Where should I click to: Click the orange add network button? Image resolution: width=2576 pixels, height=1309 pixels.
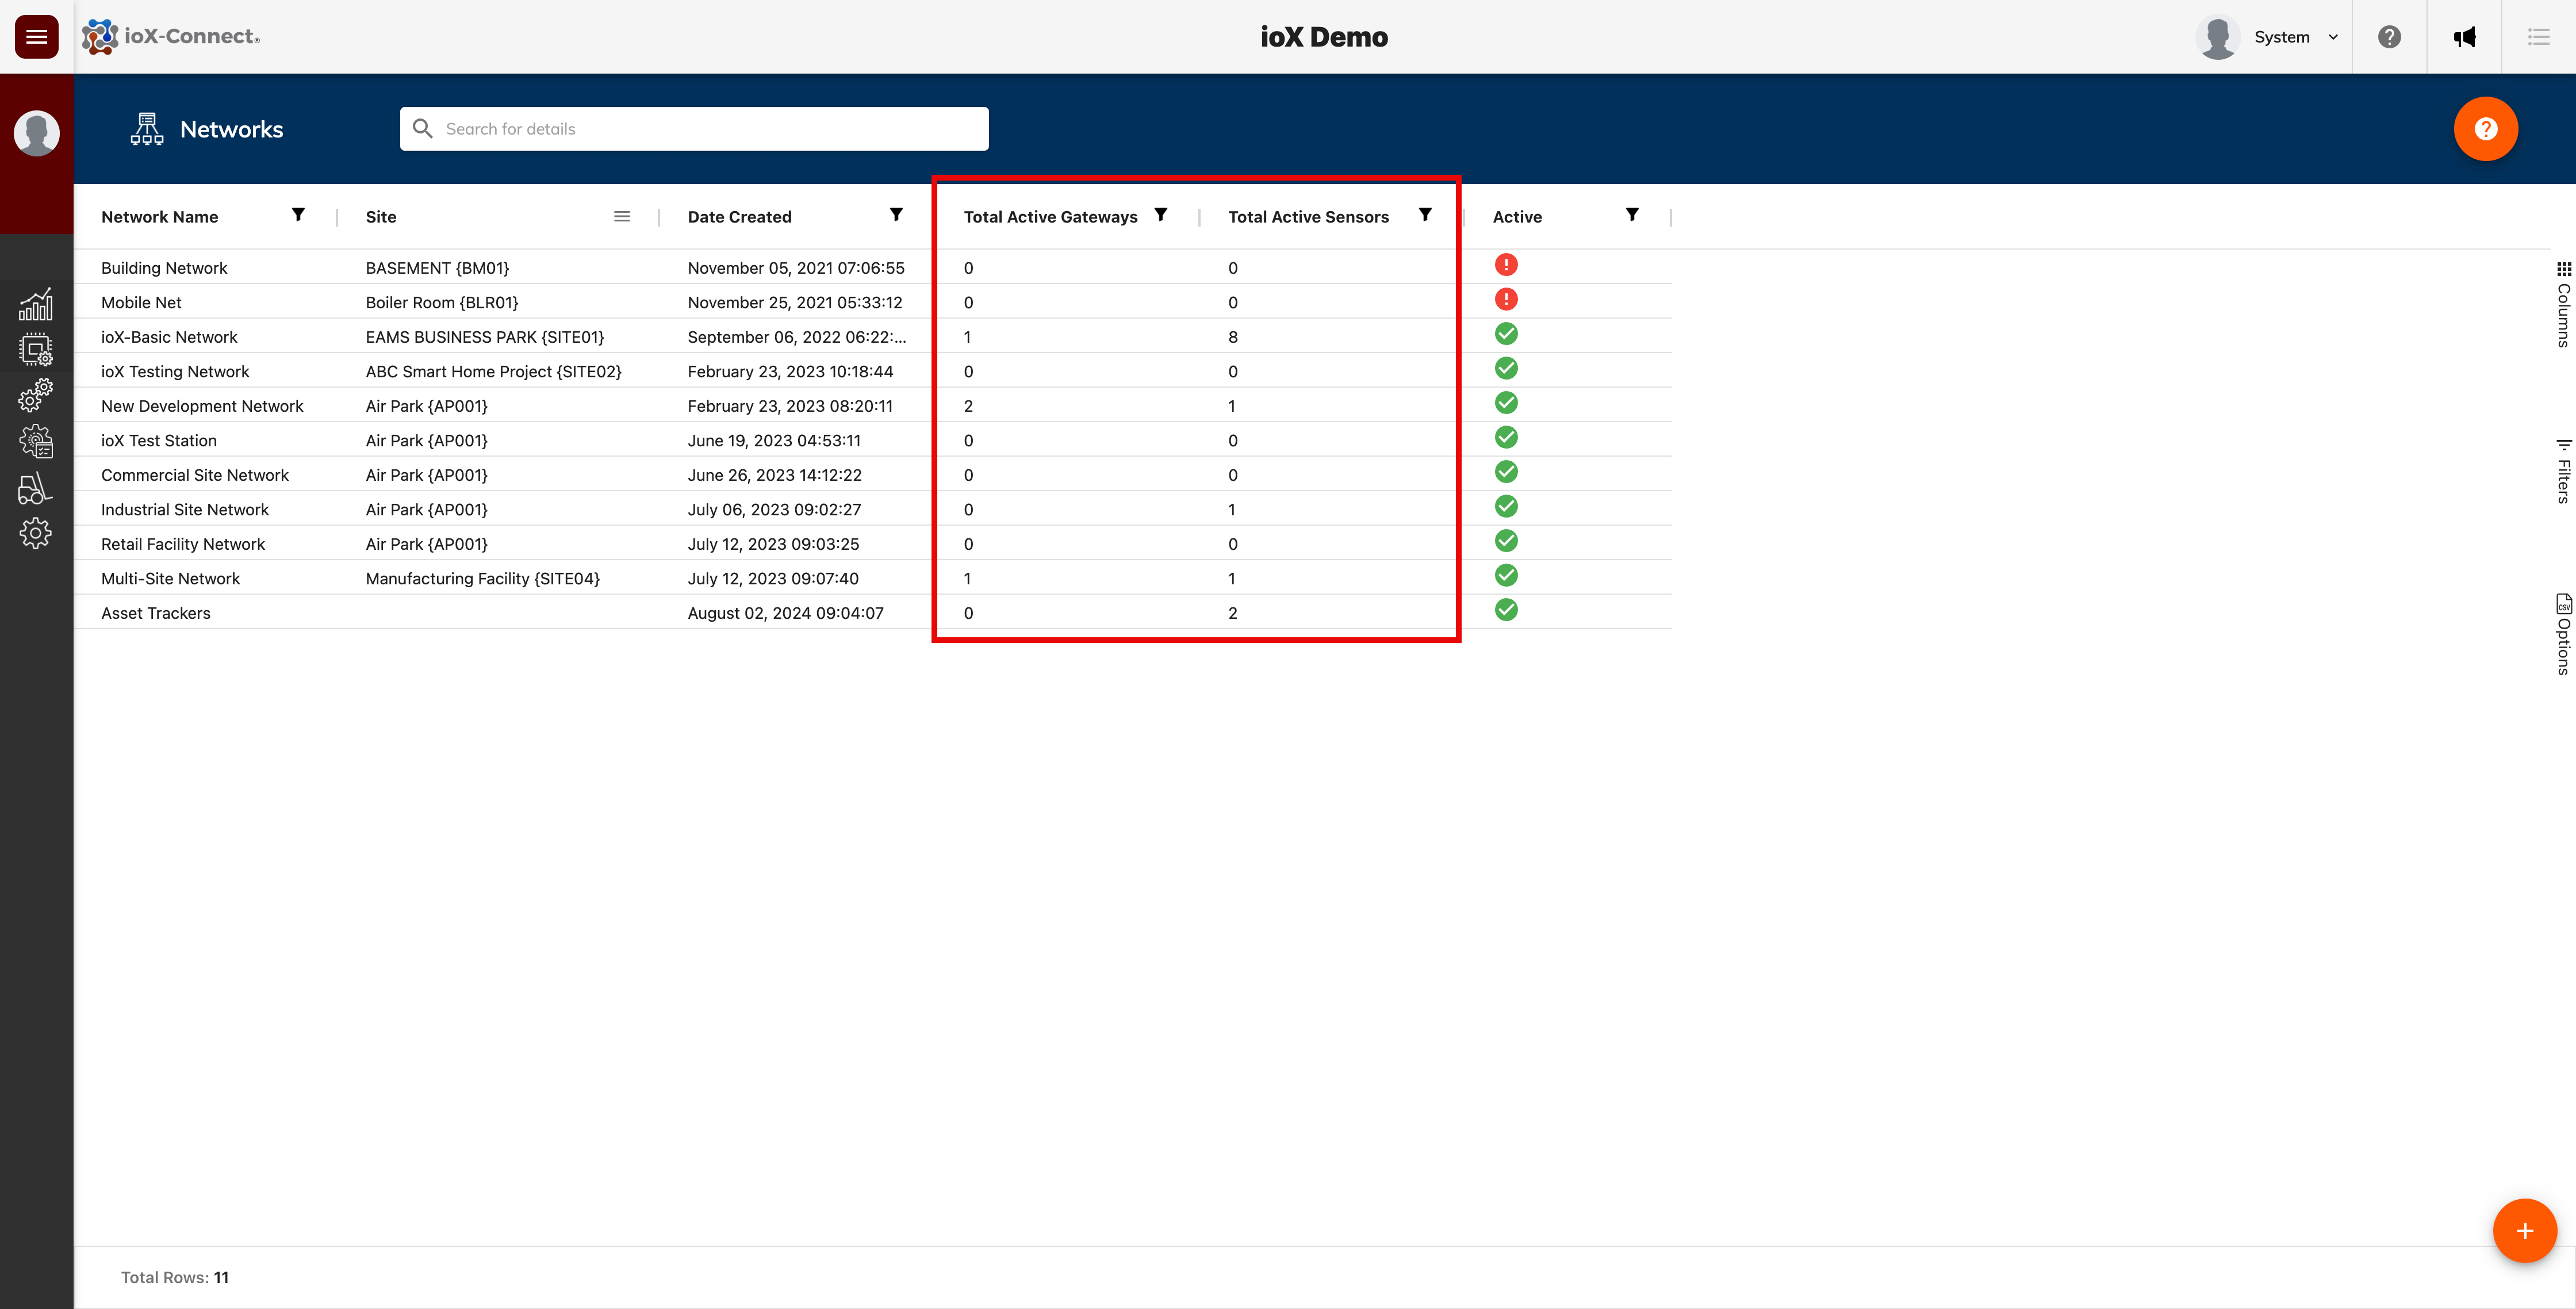(2524, 1231)
